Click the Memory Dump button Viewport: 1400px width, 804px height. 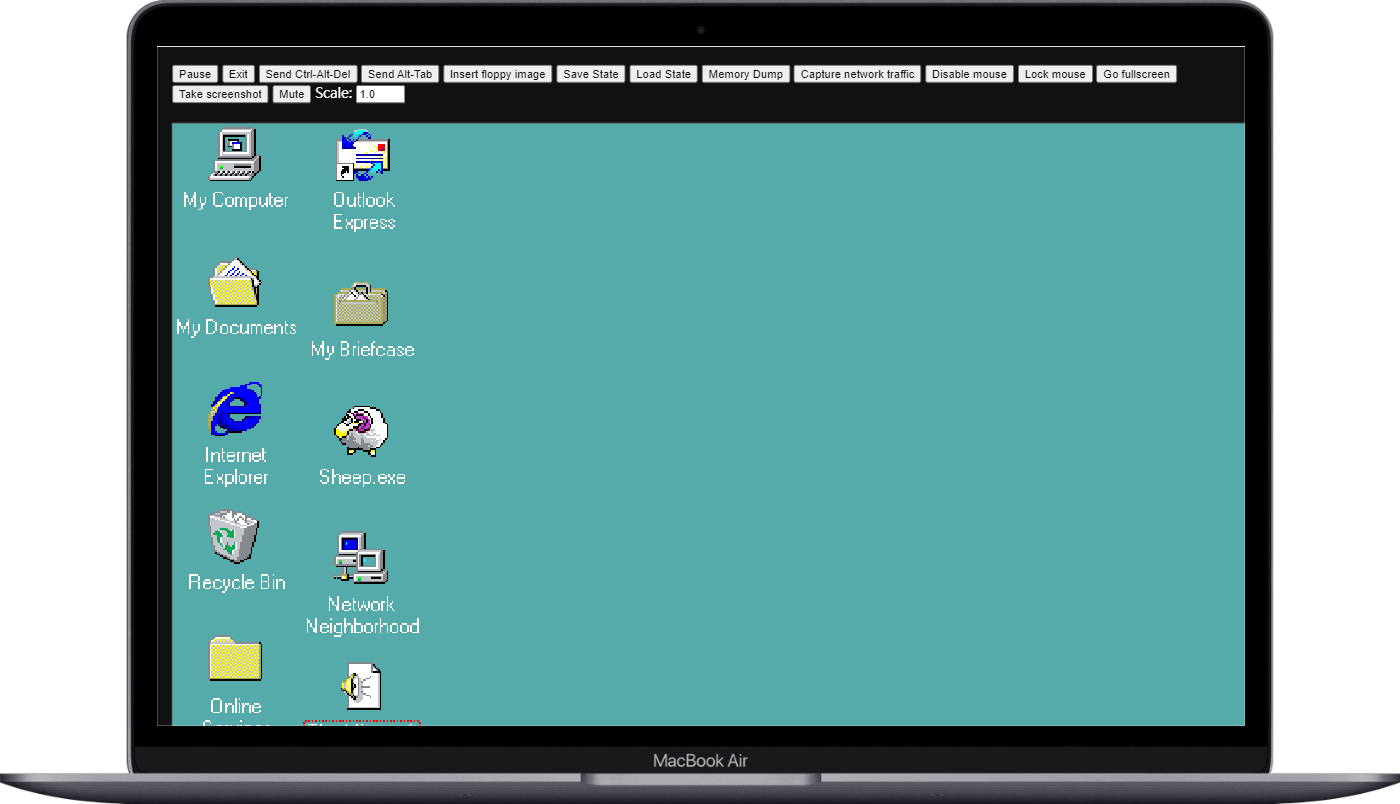pos(746,74)
